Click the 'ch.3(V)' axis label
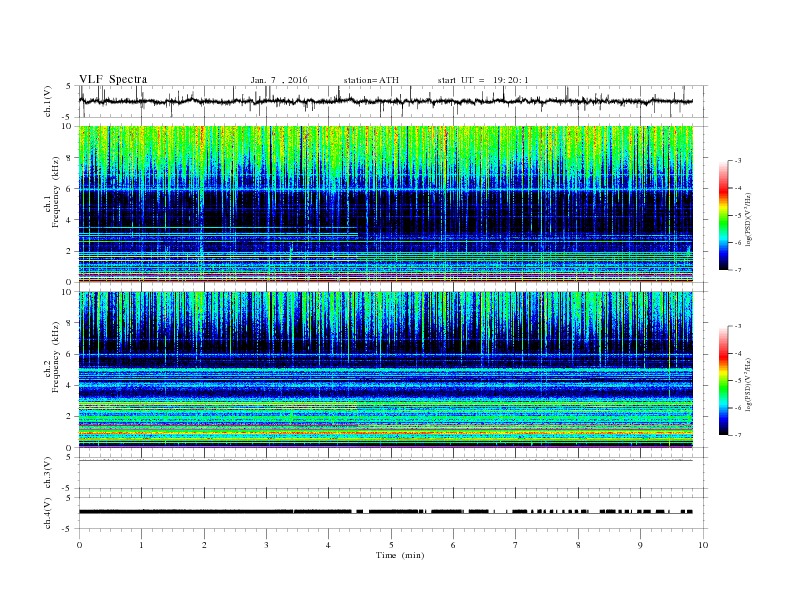Image resolution: width=792 pixels, height=612 pixels. coord(47,473)
